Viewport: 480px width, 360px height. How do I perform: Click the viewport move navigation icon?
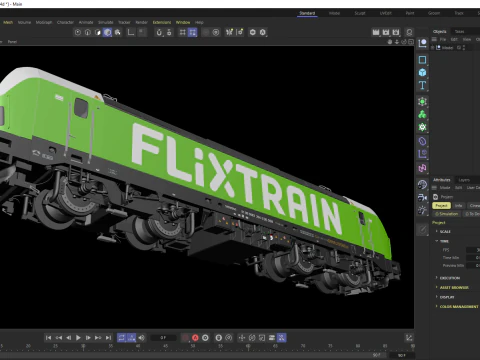390,42
